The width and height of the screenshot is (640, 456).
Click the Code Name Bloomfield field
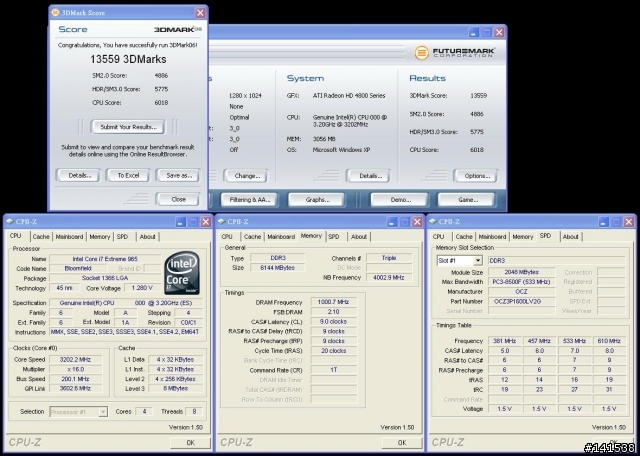78,269
